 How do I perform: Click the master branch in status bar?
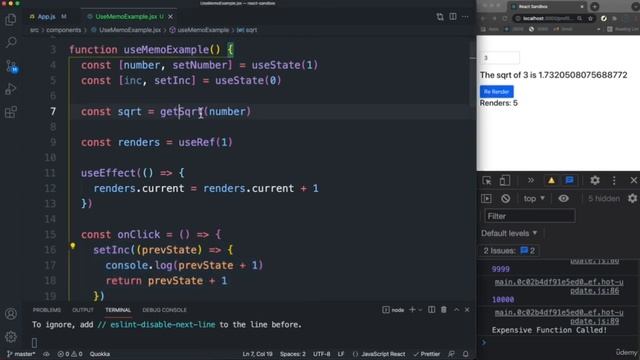pos(21,354)
